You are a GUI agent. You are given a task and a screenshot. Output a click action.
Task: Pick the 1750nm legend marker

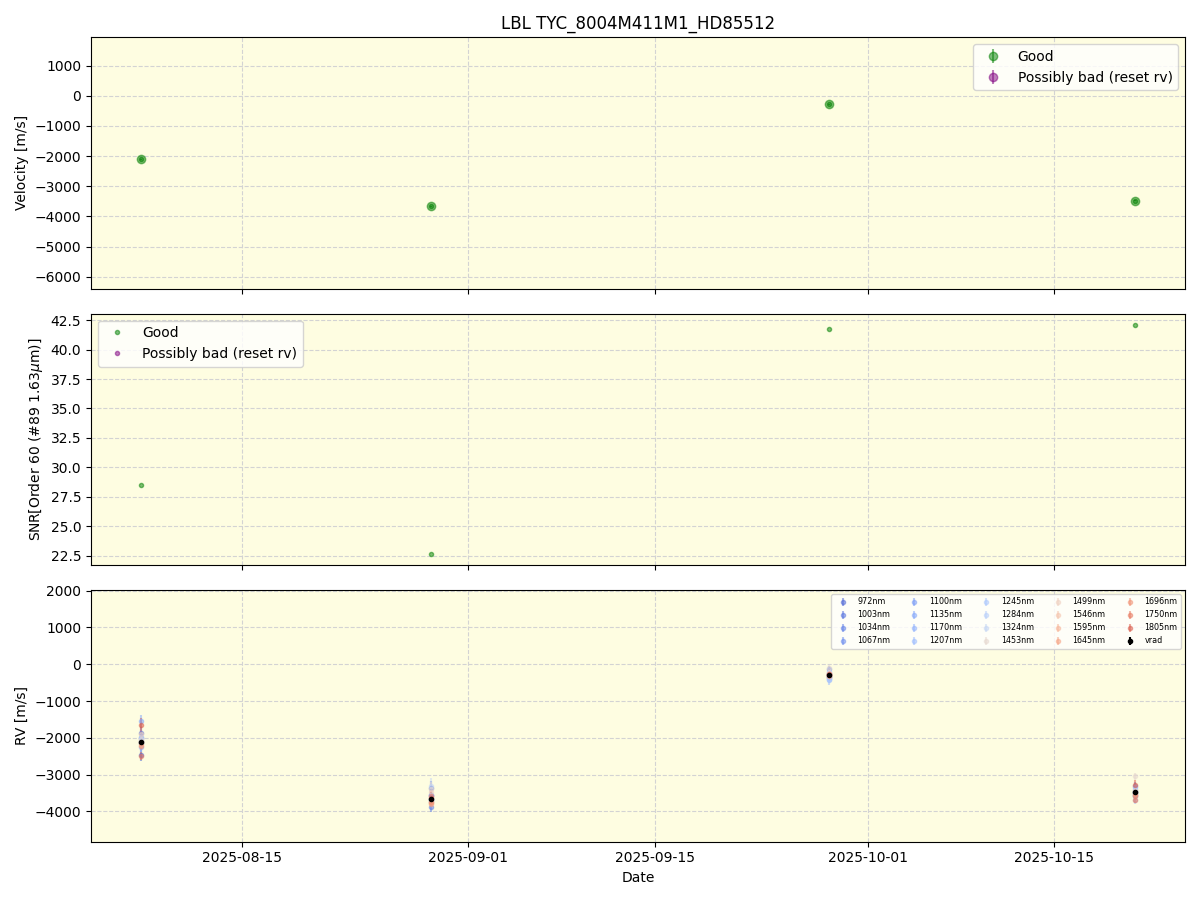(x=1130, y=615)
